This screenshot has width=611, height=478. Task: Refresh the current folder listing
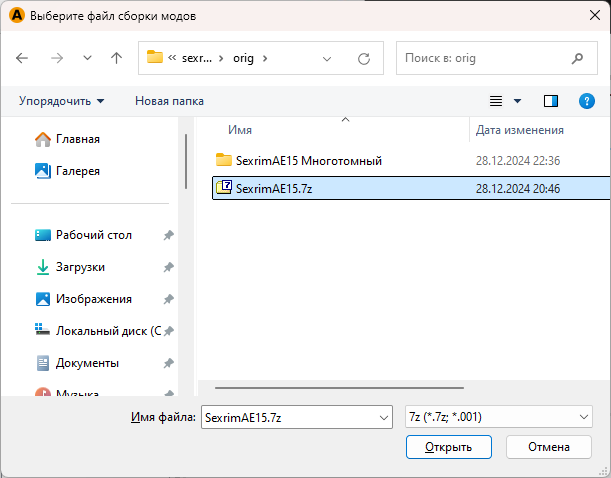[364, 58]
